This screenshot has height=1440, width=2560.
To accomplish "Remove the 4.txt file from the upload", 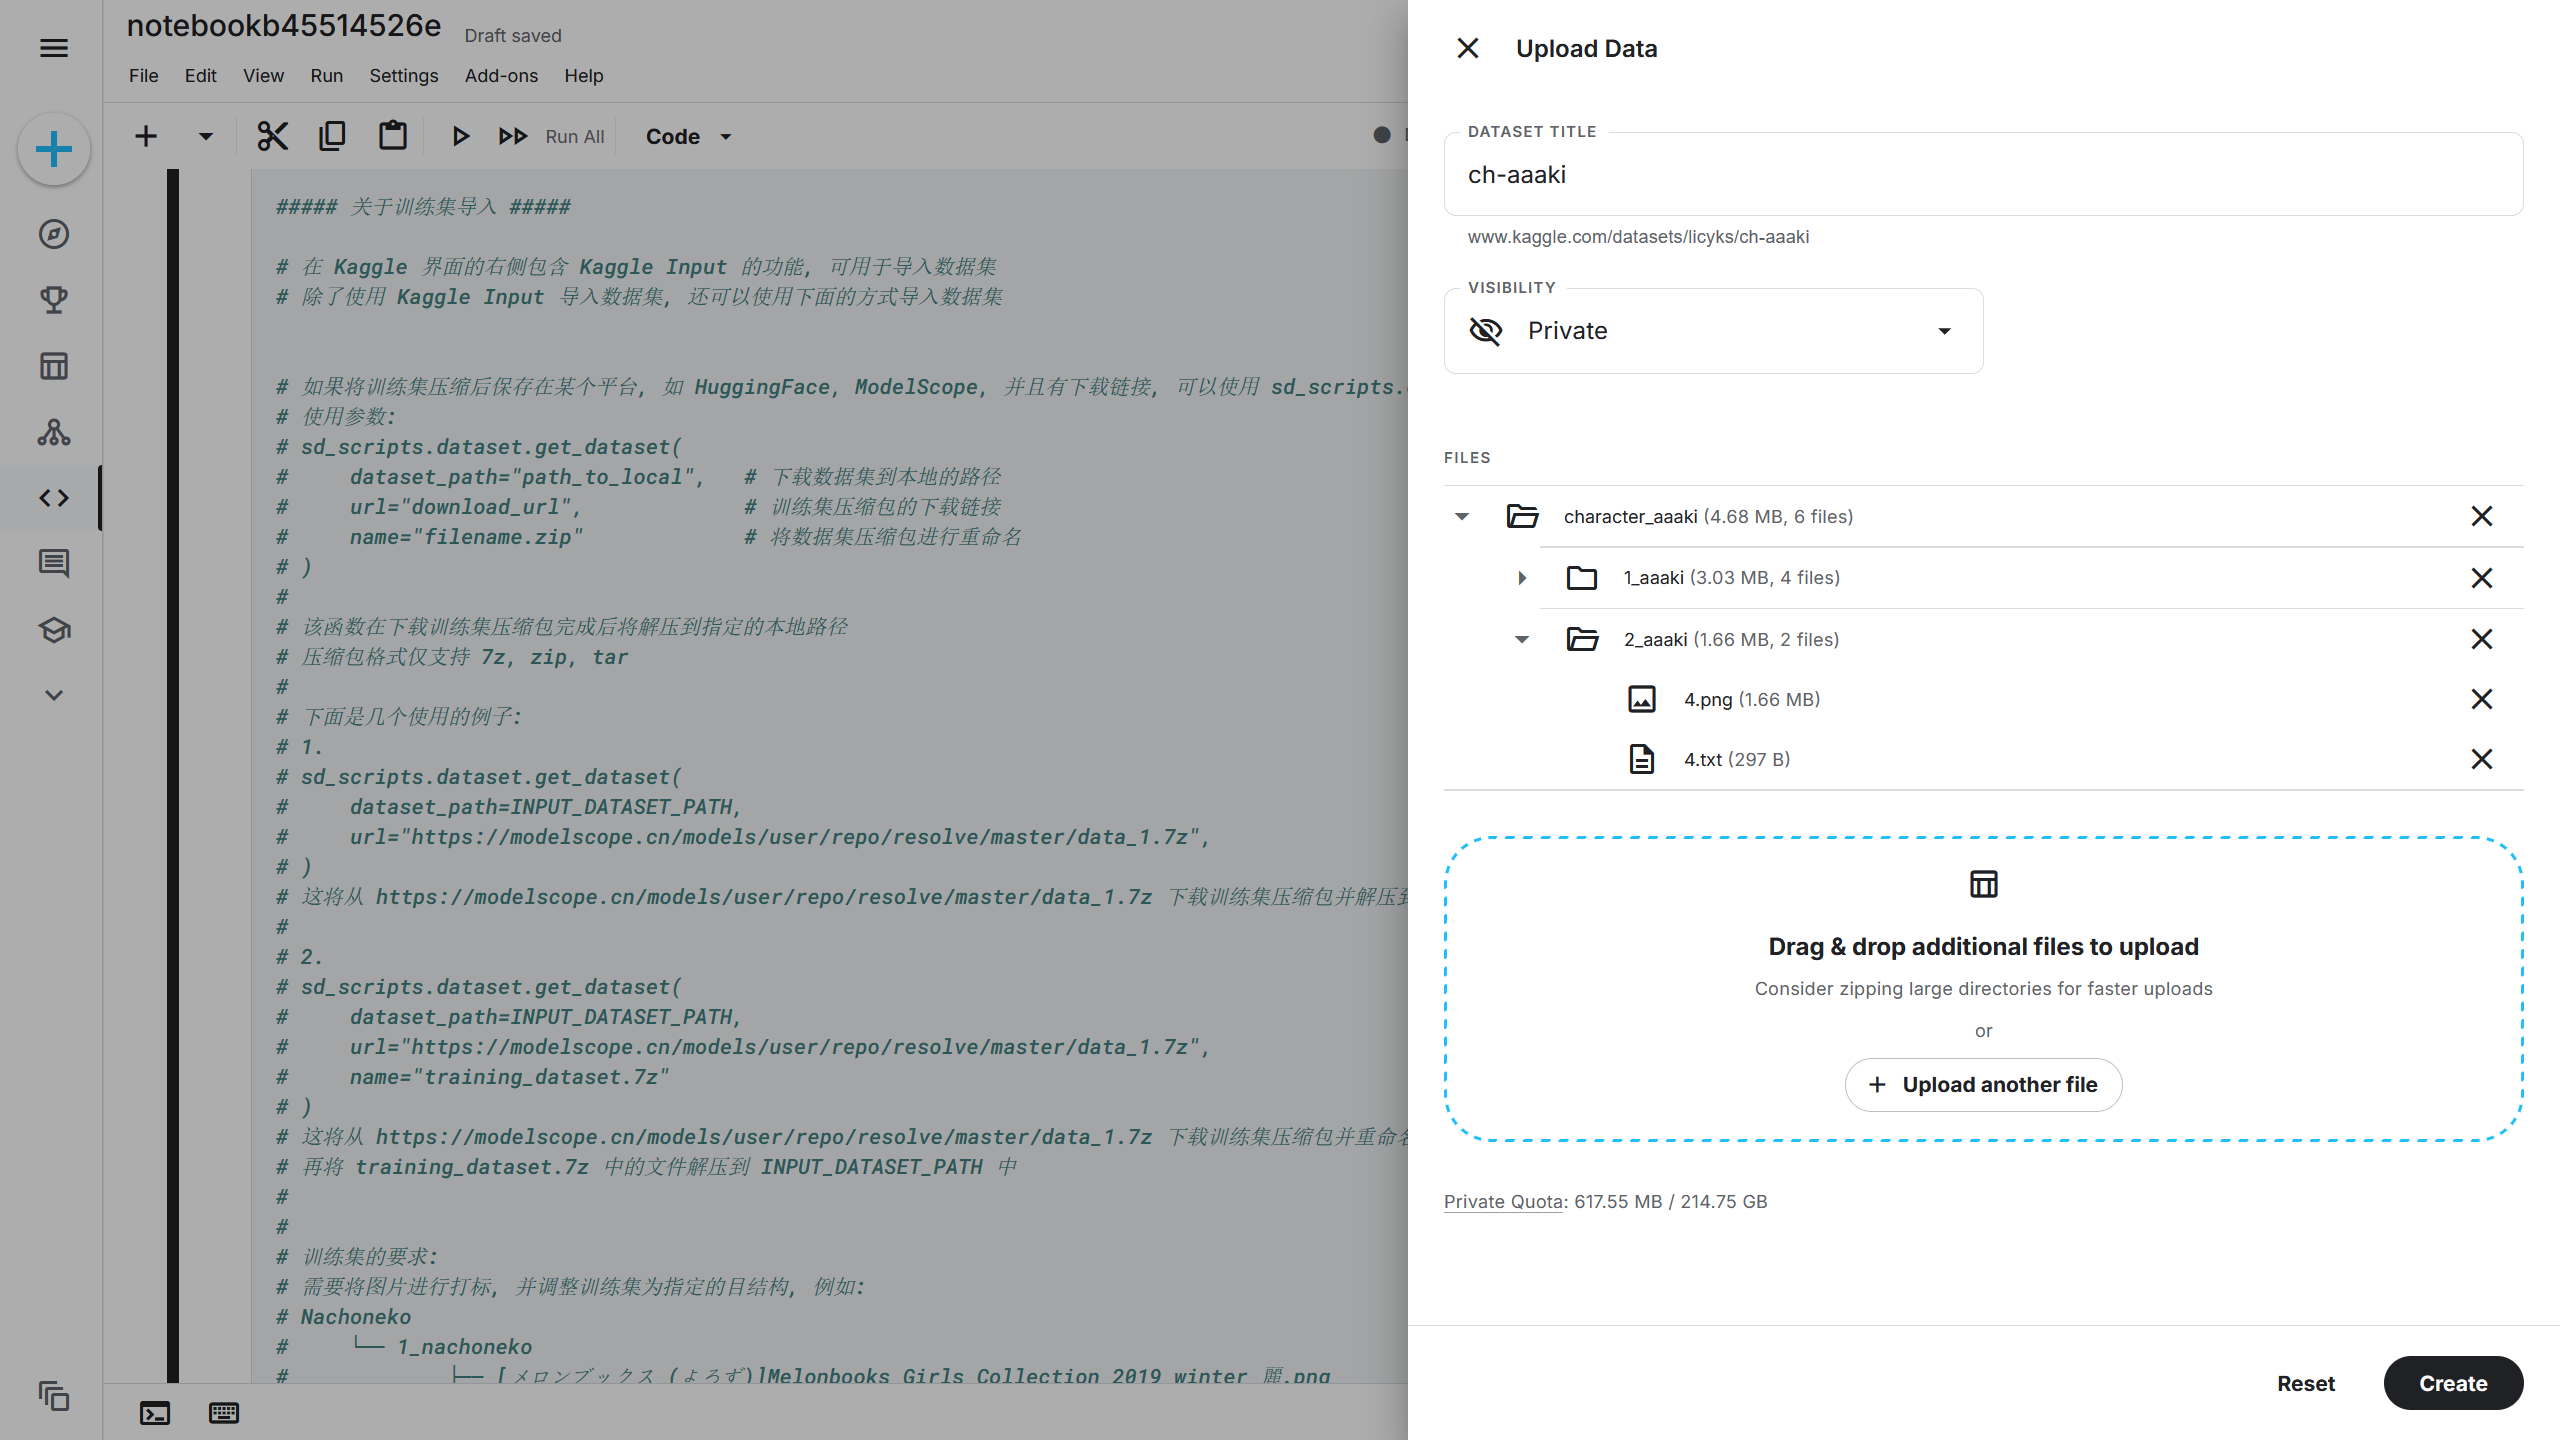I will pyautogui.click(x=2481, y=759).
